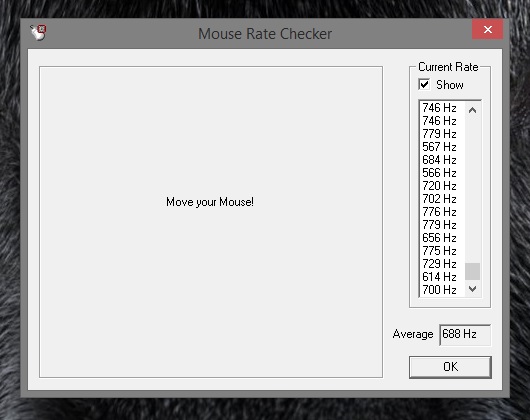Click the Move your Mouse! test area
This screenshot has width=530, height=420.
pyautogui.click(x=211, y=222)
